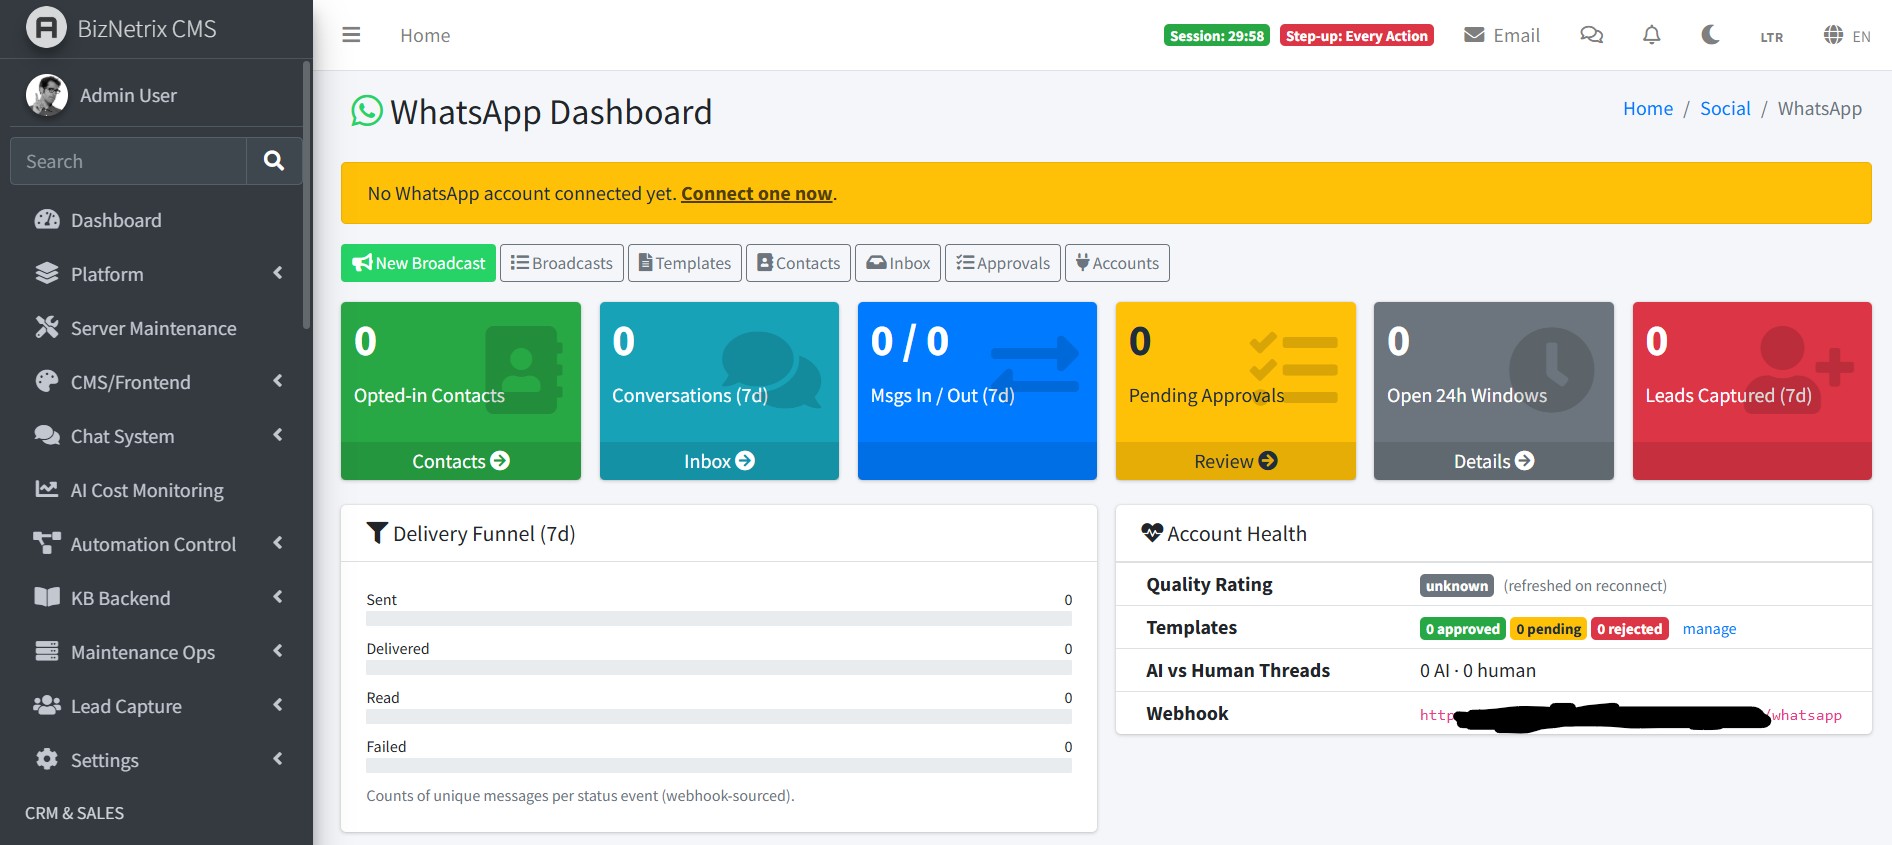Start a New Broadcast
Image resolution: width=1892 pixels, height=845 pixels.
coord(418,263)
